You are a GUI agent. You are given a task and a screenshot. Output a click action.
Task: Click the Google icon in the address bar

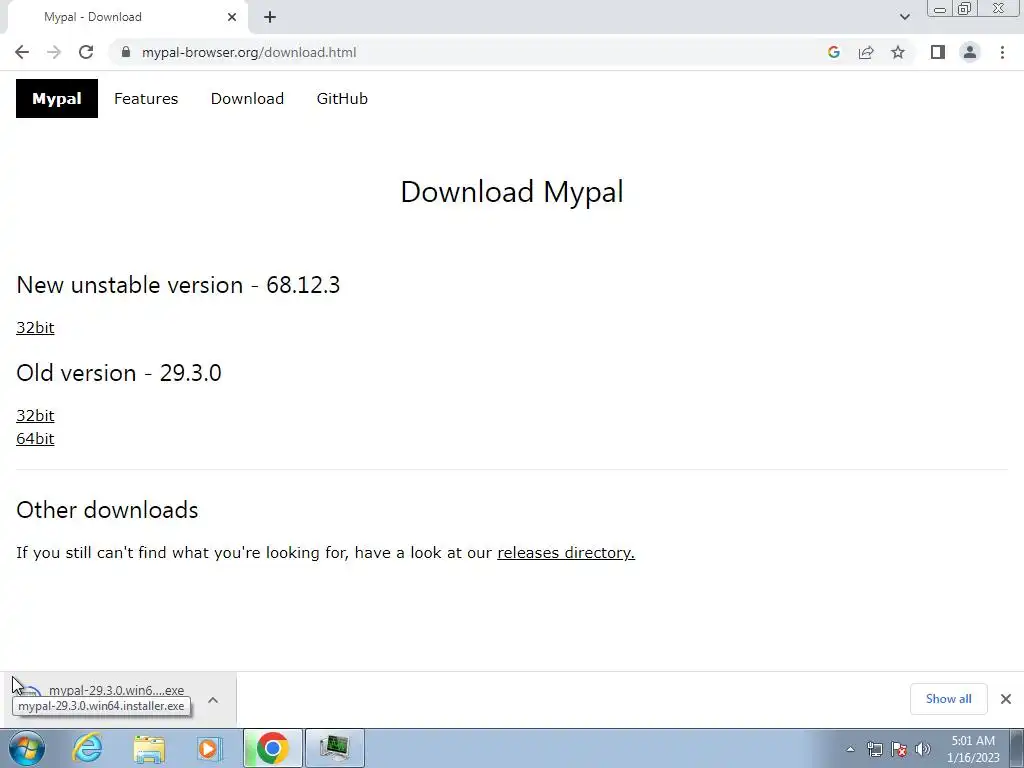point(833,52)
